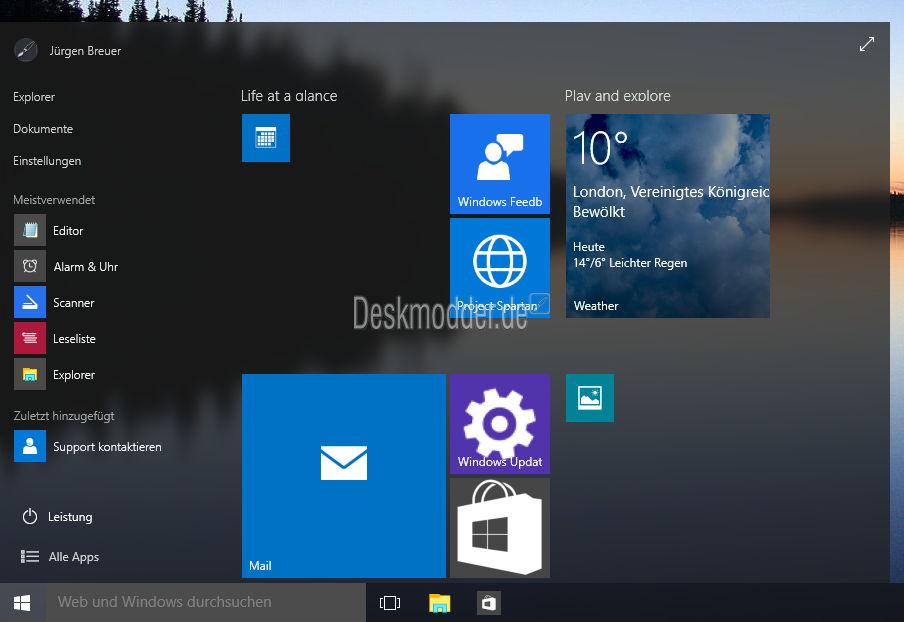Show Alle Apps list
904x622 pixels.
[59, 557]
